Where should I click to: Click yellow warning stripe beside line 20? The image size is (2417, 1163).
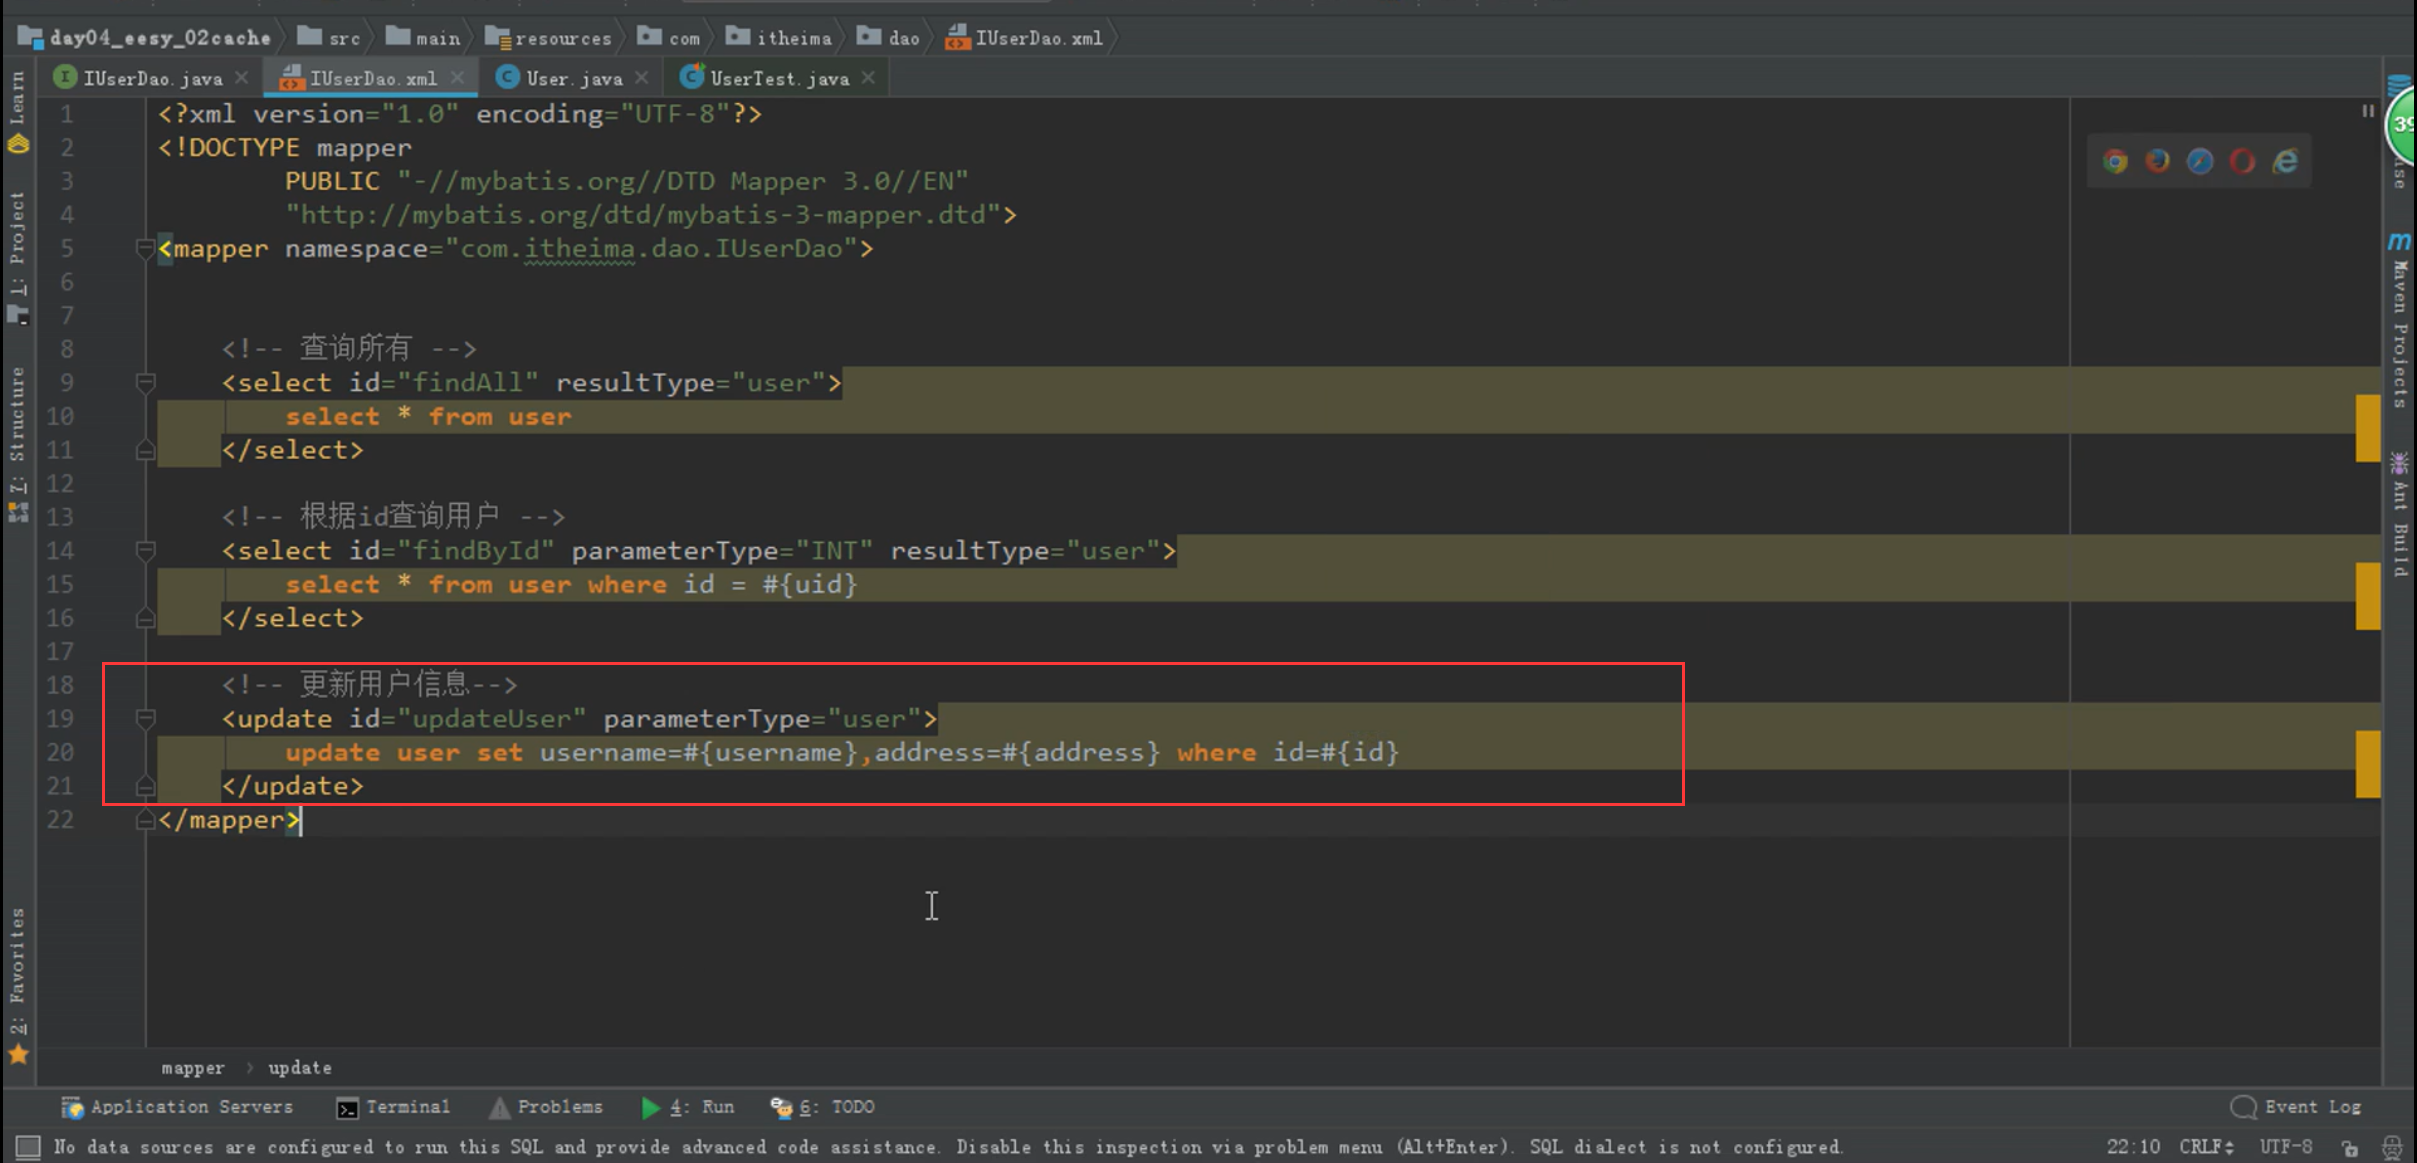coord(2367,764)
